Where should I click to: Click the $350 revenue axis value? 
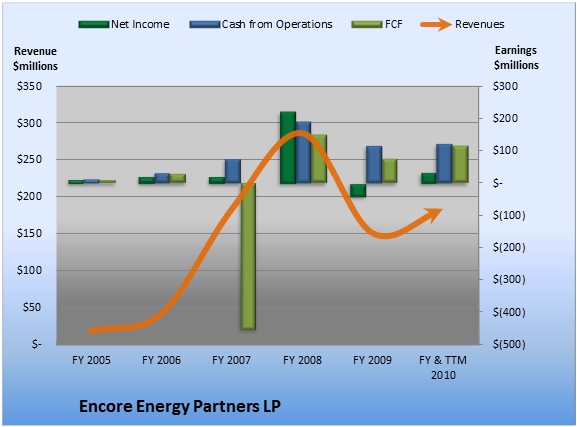[x=29, y=86]
